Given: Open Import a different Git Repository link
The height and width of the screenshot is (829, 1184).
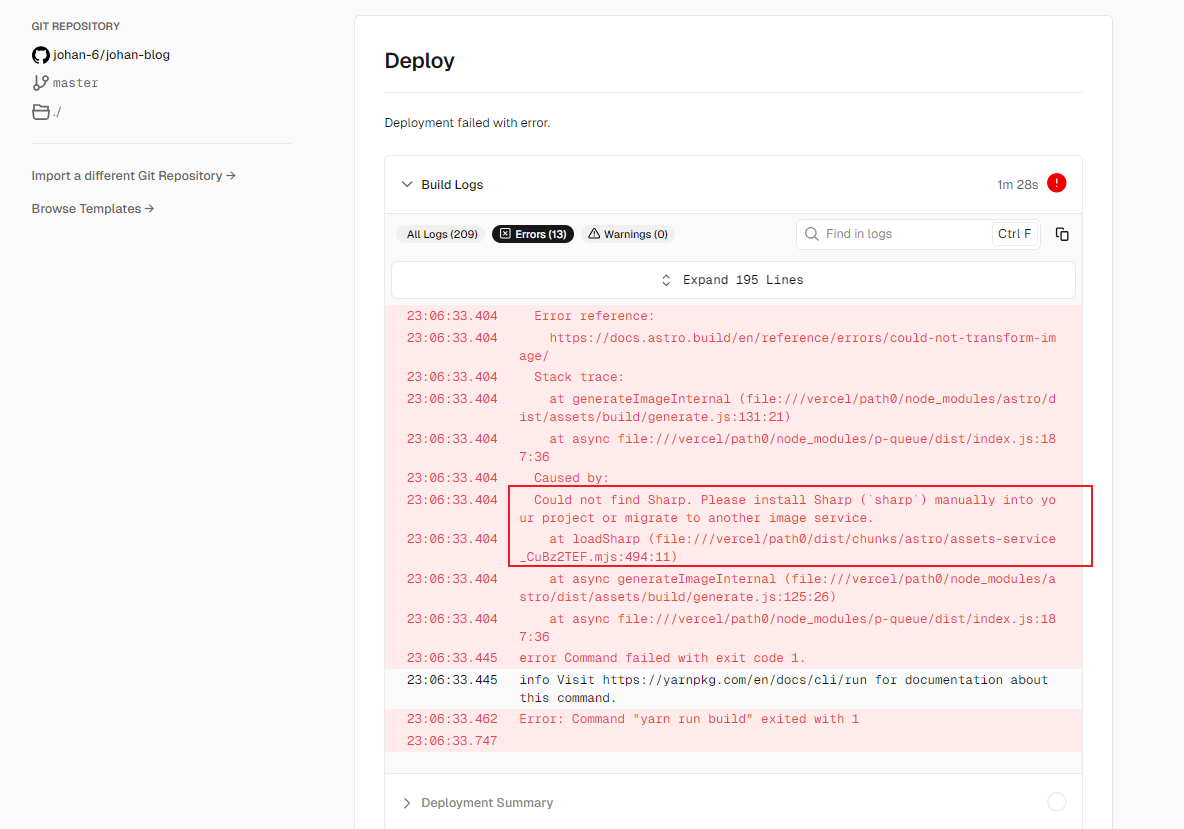Looking at the screenshot, I should (x=134, y=176).
